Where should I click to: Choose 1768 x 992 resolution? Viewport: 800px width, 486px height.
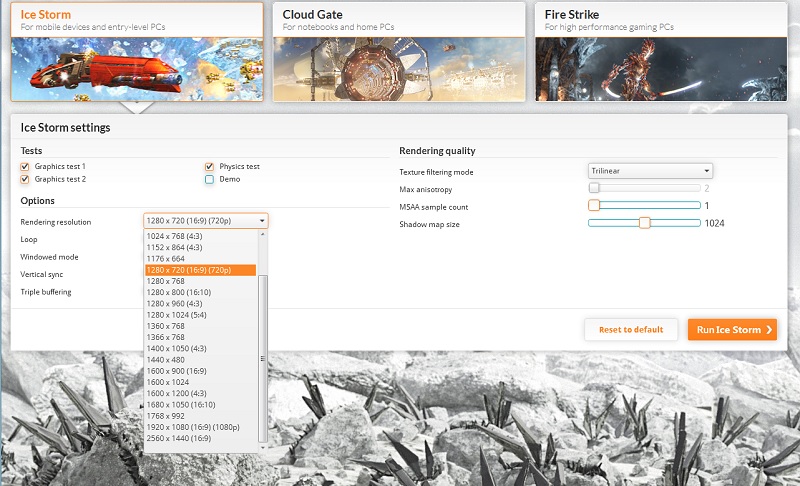[x=201, y=416]
